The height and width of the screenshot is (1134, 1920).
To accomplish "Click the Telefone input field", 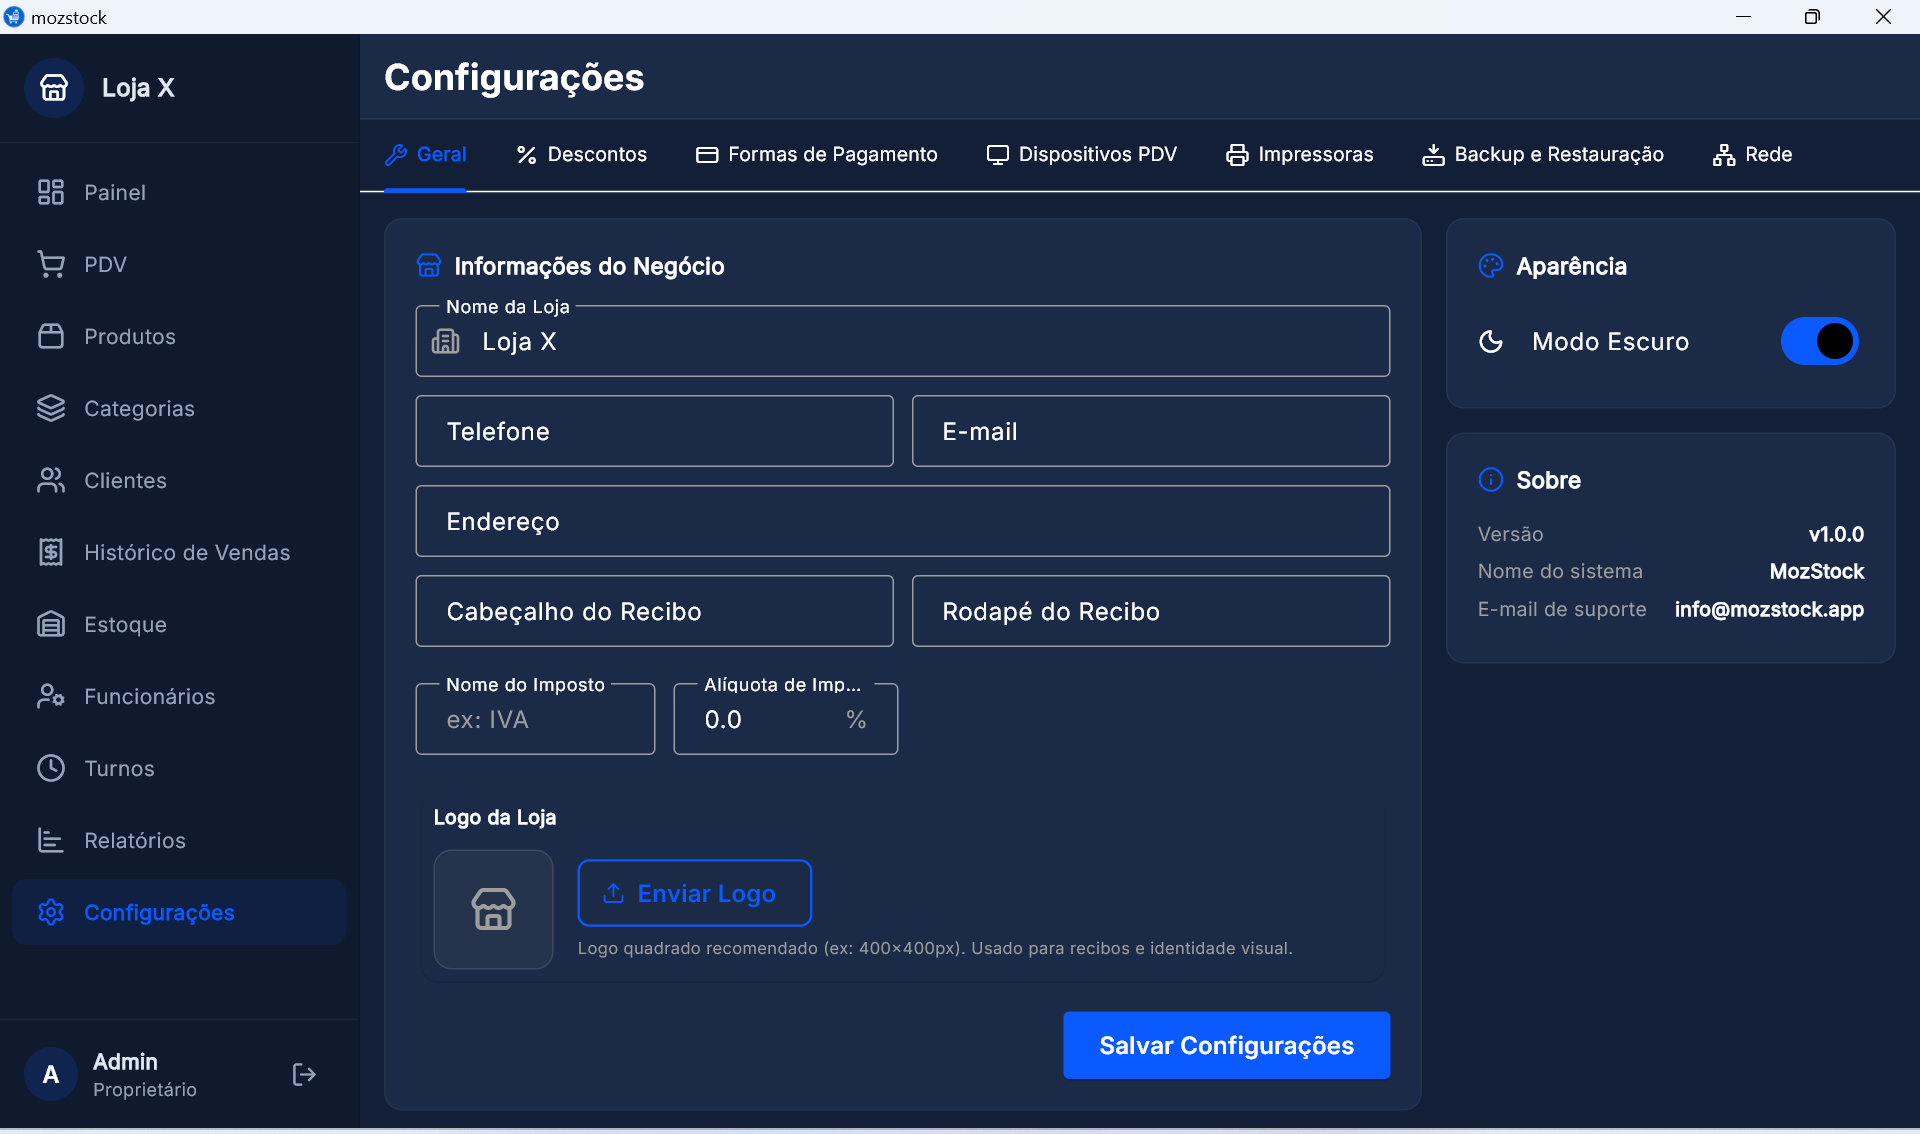I will (654, 431).
